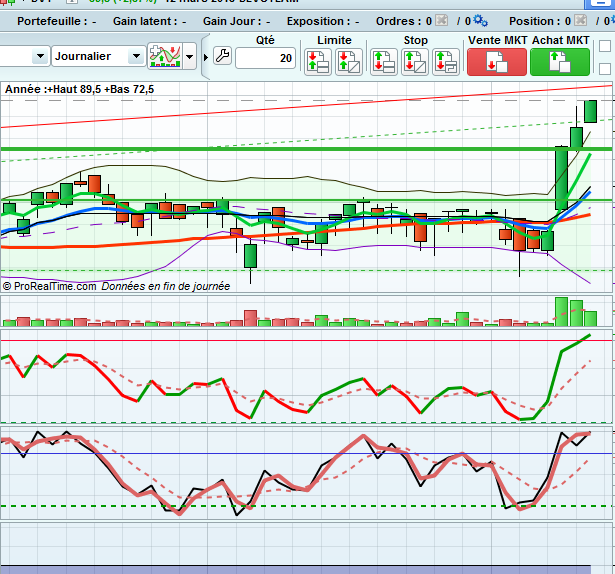Click the Limite order icon with list lines
615x574 pixels.
tap(318, 62)
